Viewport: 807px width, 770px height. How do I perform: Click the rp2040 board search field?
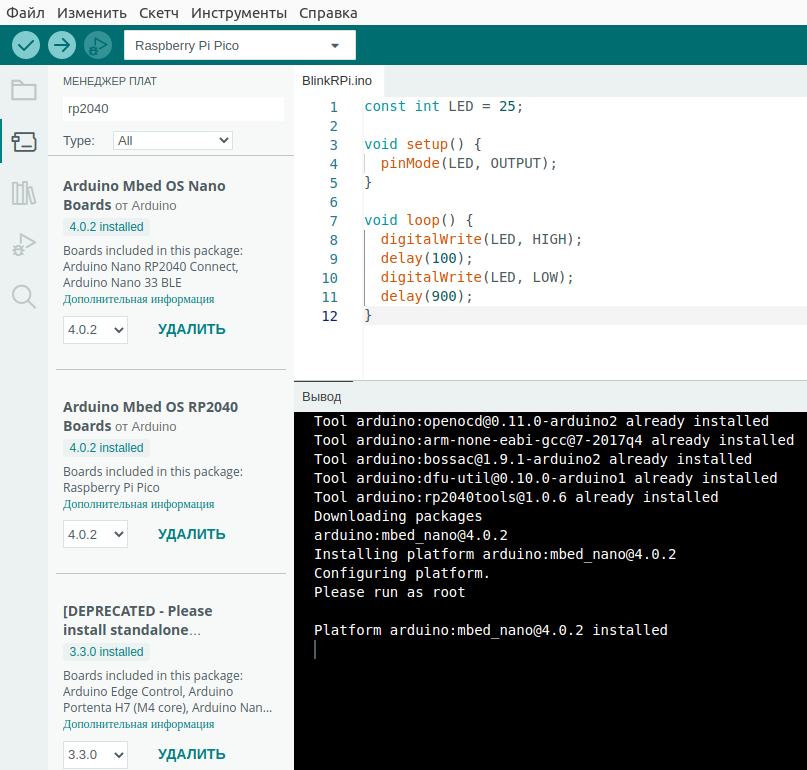(173, 109)
